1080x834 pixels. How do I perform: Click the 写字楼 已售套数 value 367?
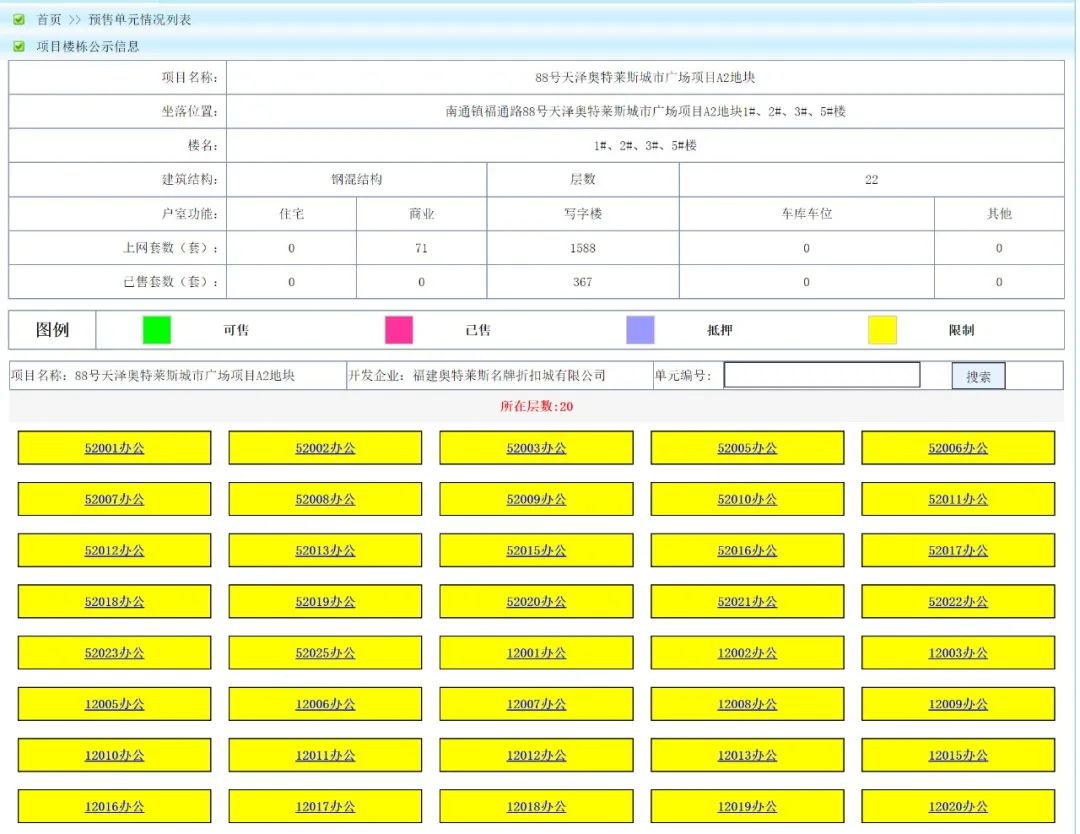click(x=583, y=282)
